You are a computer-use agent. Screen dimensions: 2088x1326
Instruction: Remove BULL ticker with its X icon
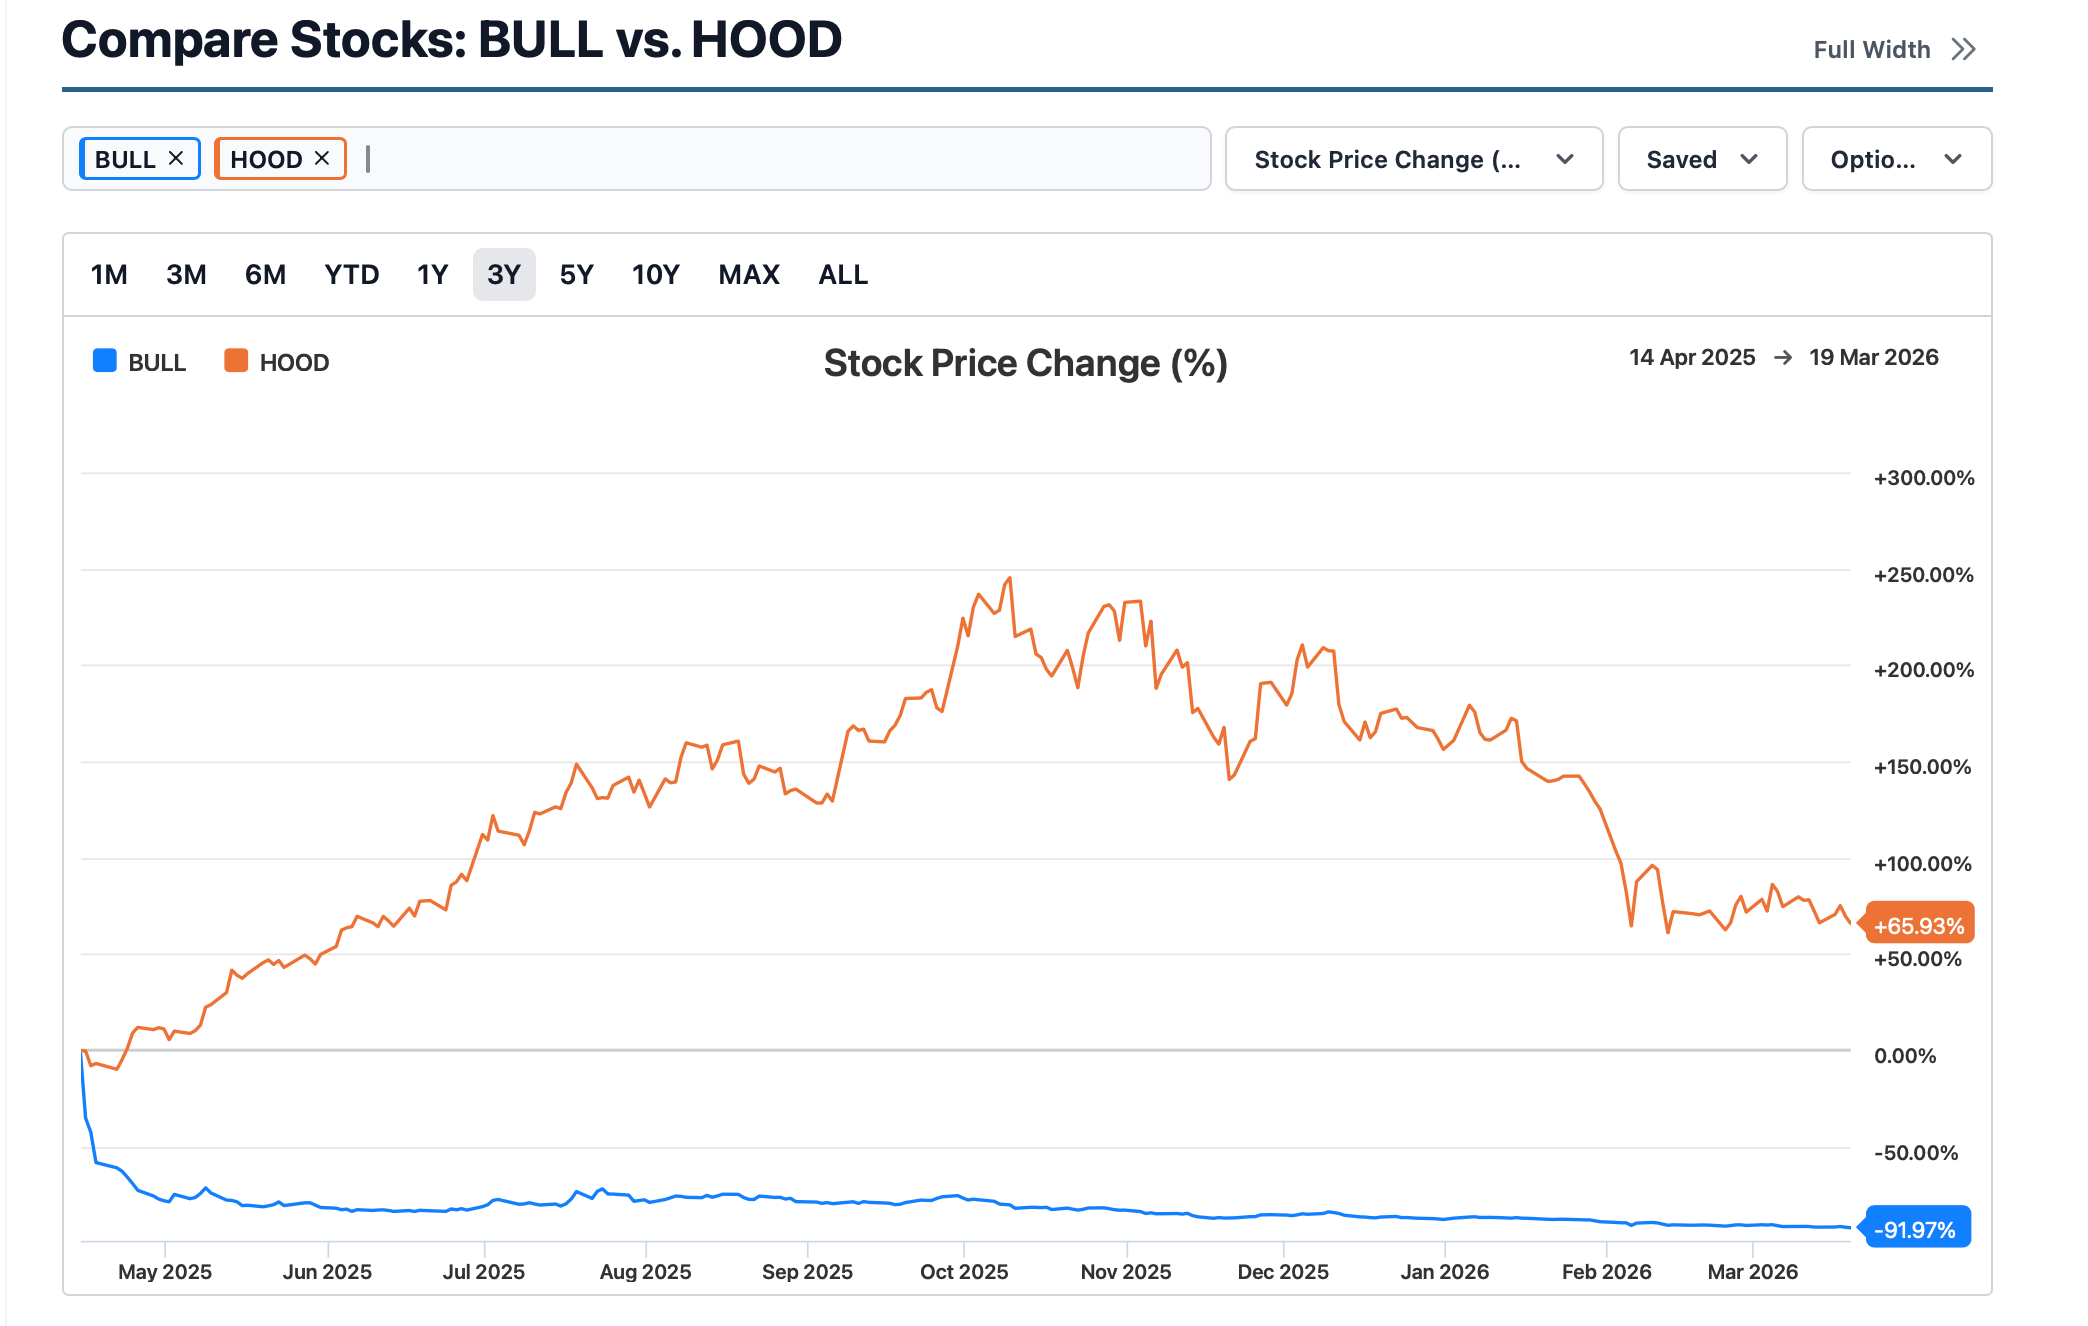pyautogui.click(x=176, y=158)
